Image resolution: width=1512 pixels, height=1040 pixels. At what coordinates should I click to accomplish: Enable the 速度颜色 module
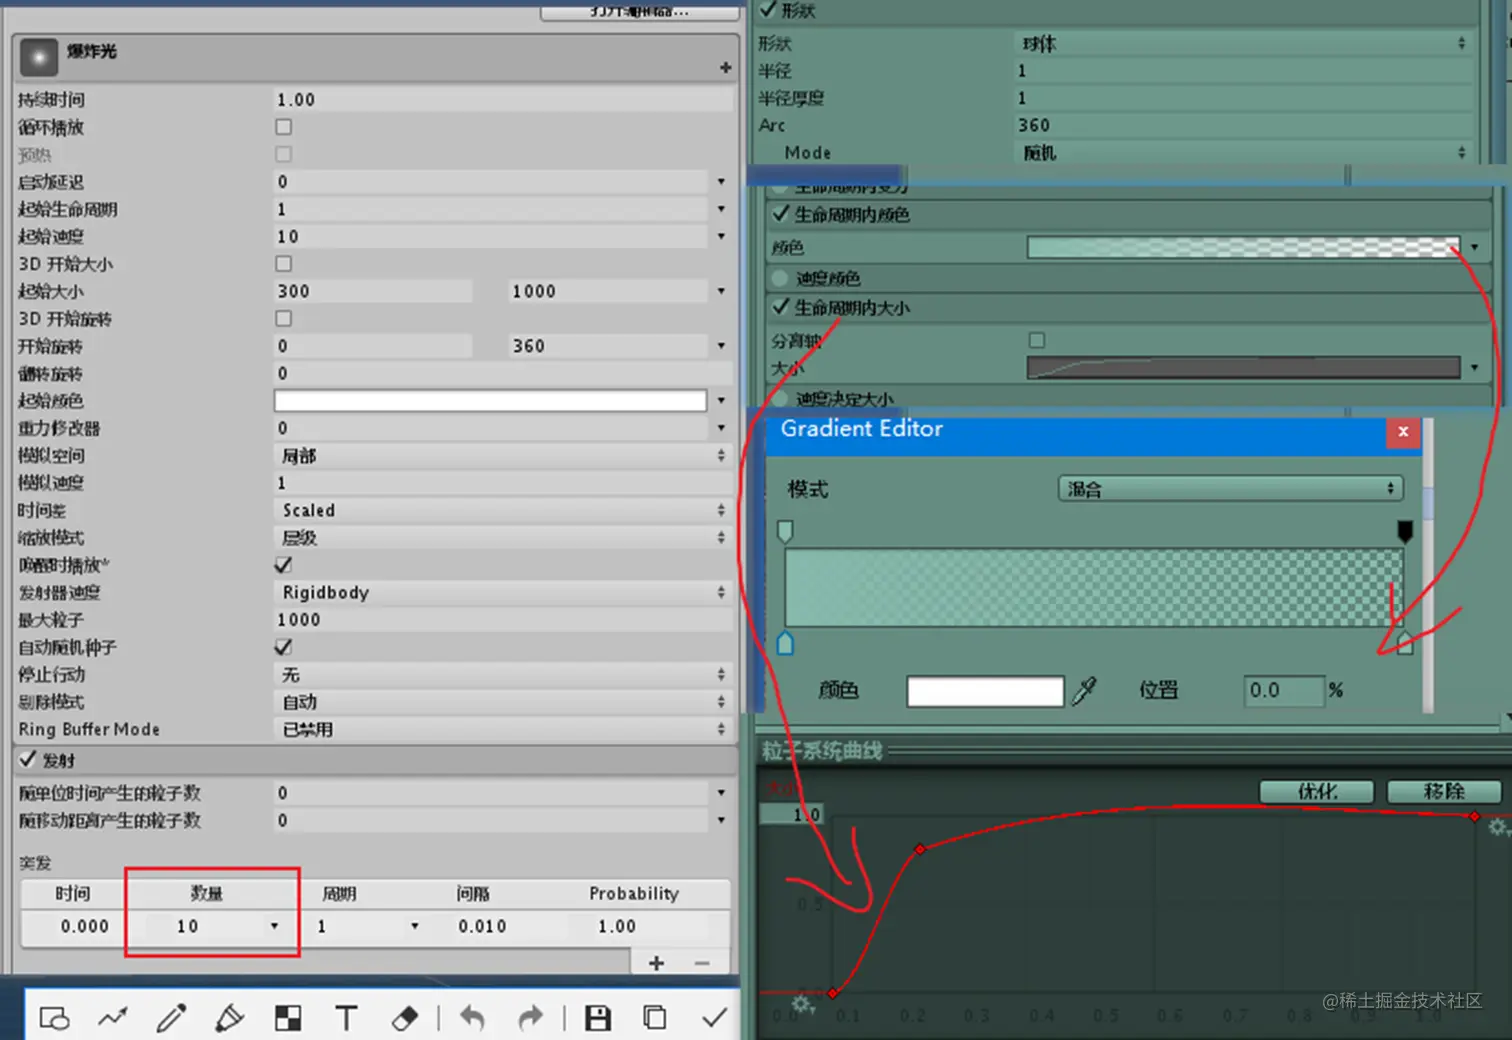780,278
